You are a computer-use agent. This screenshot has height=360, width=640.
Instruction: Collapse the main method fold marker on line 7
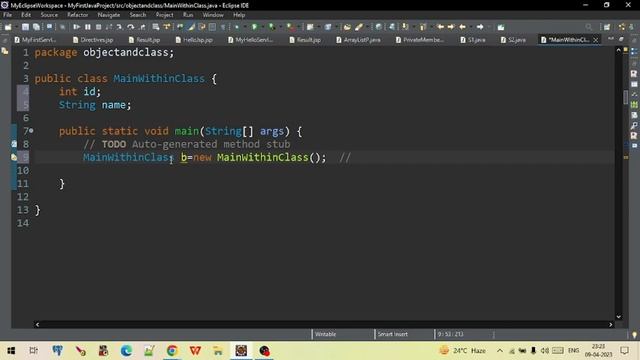coord(31,131)
